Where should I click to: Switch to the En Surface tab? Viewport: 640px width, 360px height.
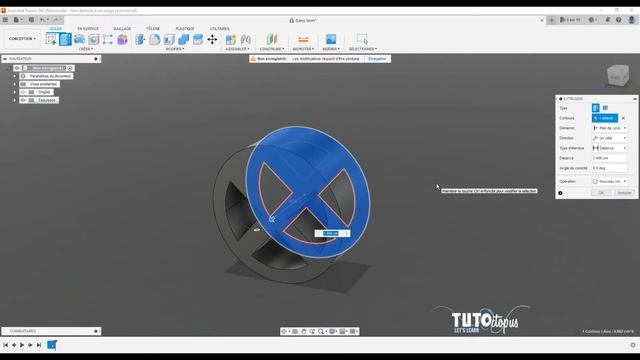coord(88,29)
